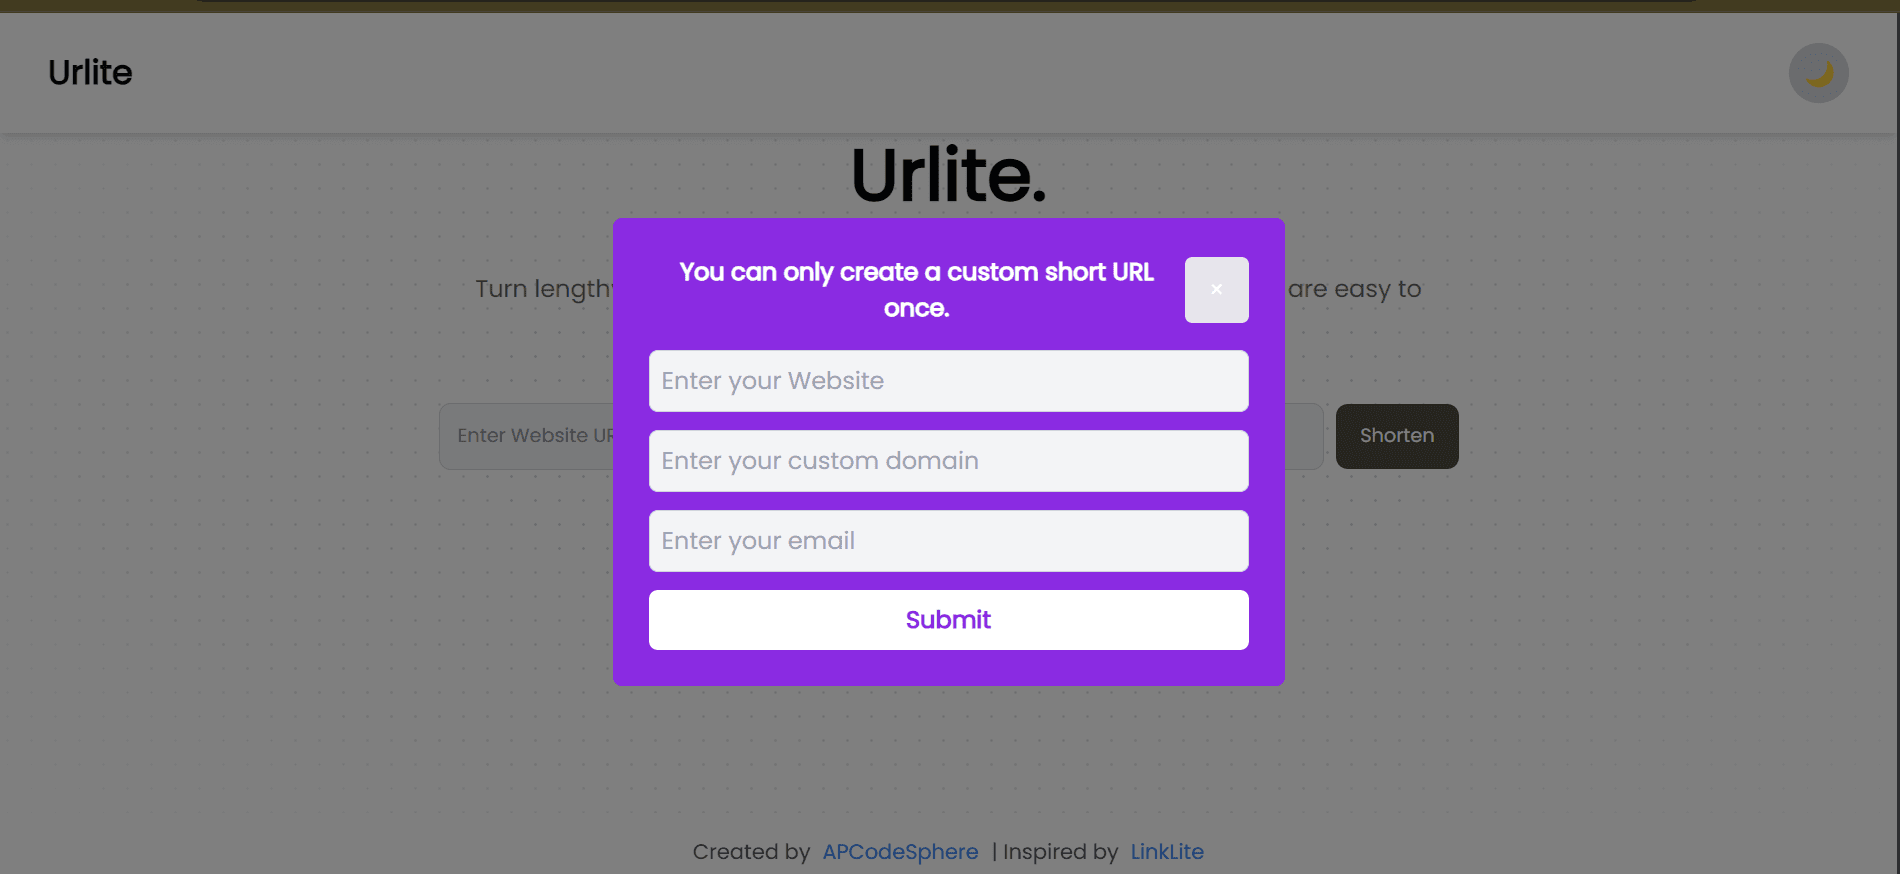This screenshot has width=1900, height=874.
Task: Click the 'Enter your custom domain' field
Action: (947, 461)
